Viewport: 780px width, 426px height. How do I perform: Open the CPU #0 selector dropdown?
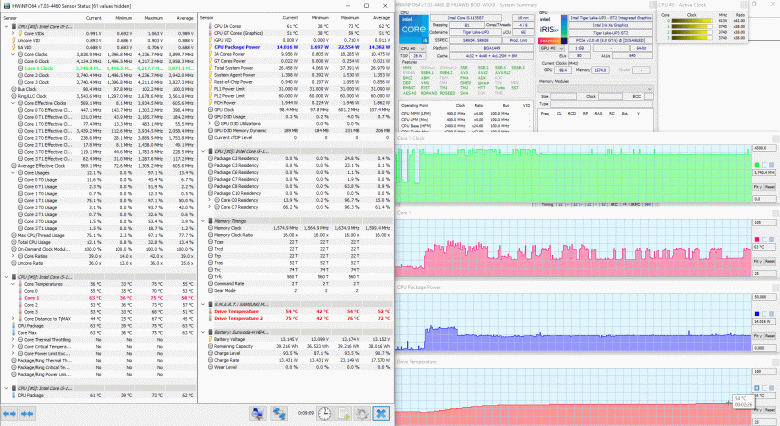[x=413, y=49]
